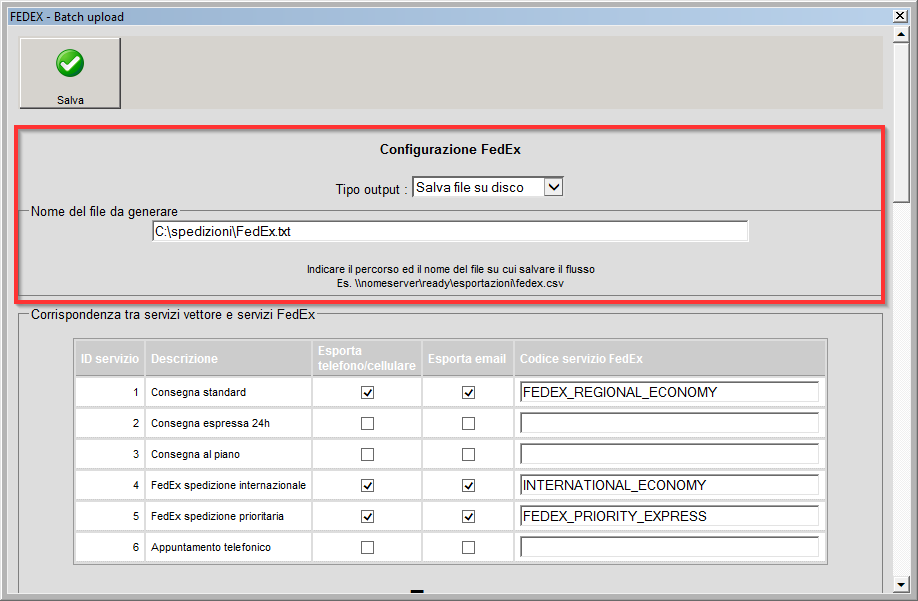
Task: Click the file name field C:\spedizioni\FedEx.txt
Action: tap(450, 231)
